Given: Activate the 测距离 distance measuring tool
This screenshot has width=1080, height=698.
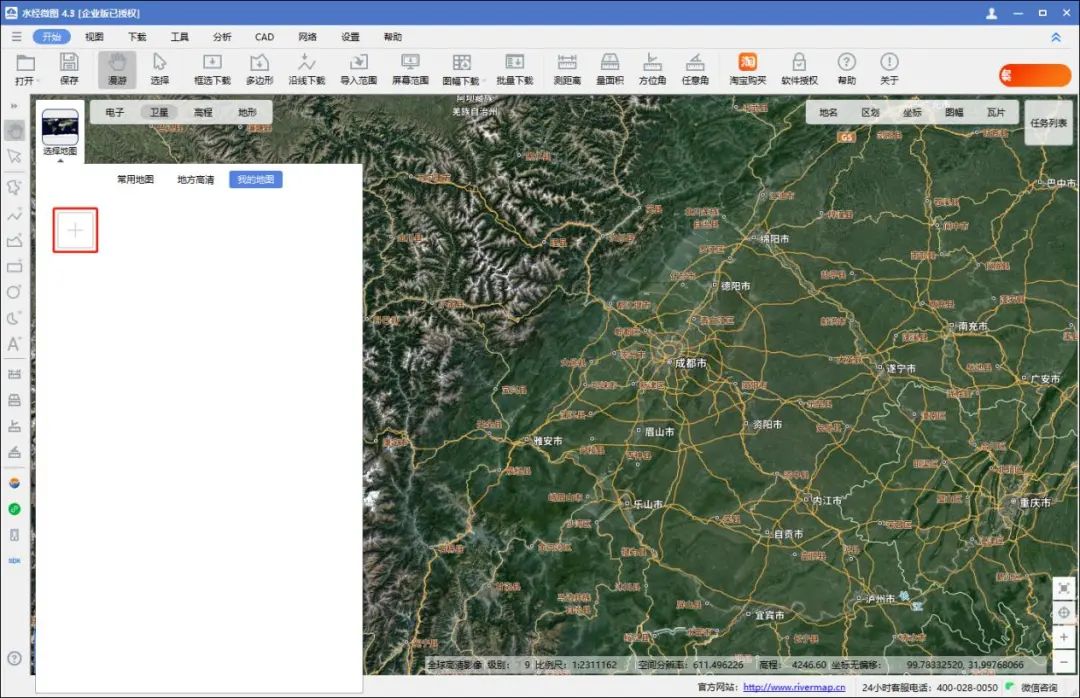Looking at the screenshot, I should [x=567, y=68].
